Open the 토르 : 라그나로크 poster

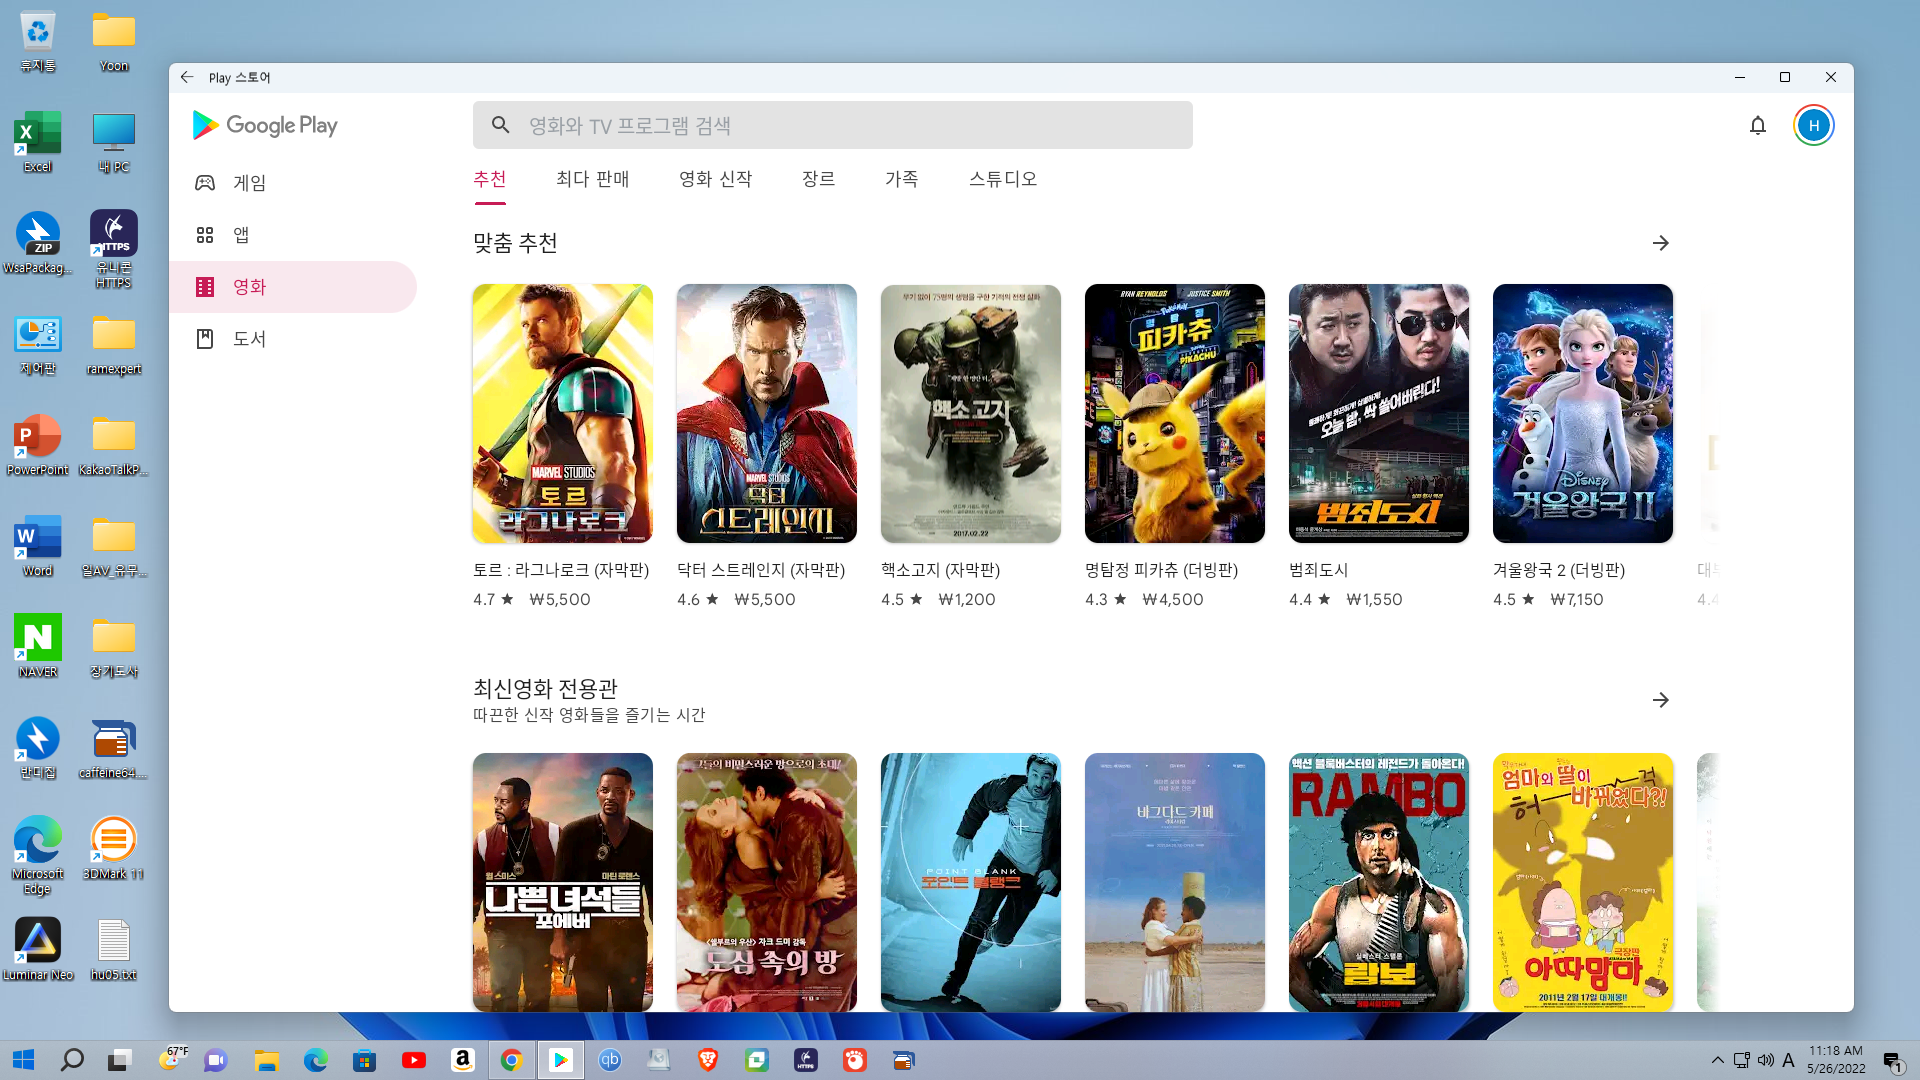563,414
